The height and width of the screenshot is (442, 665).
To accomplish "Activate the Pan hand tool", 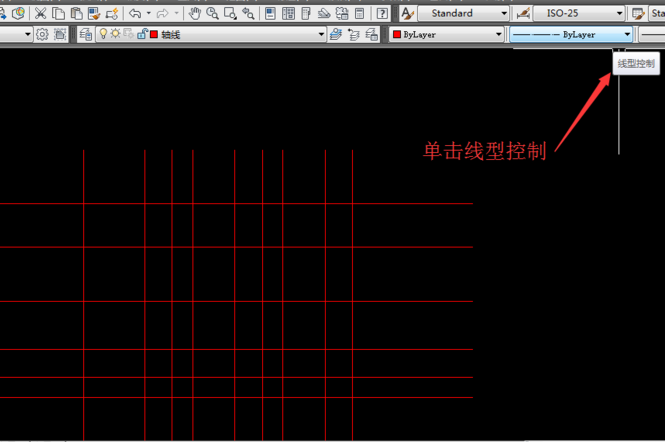I will click(195, 14).
